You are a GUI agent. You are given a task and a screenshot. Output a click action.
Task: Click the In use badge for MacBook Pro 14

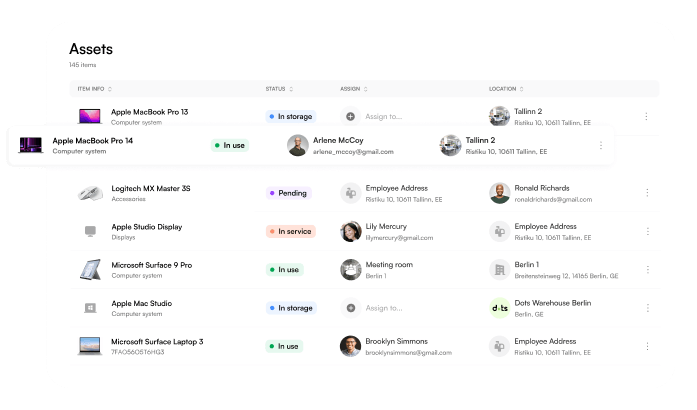click(x=230, y=145)
